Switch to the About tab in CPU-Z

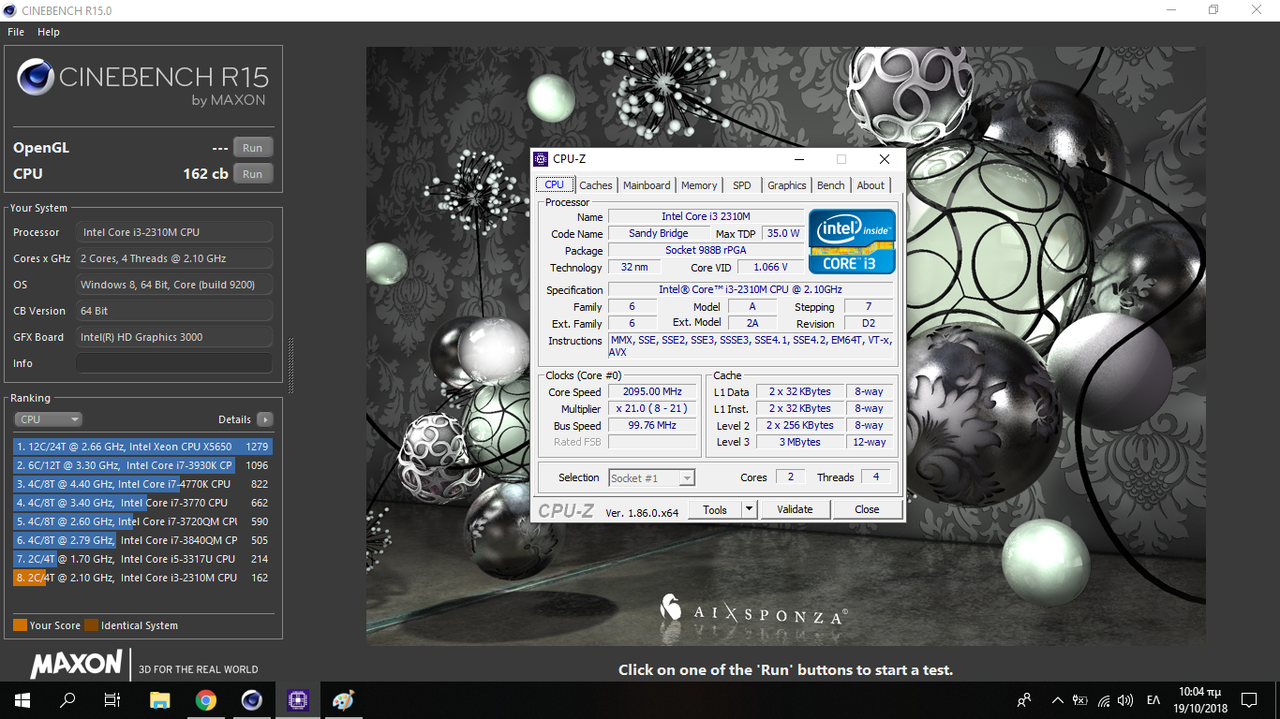871,185
